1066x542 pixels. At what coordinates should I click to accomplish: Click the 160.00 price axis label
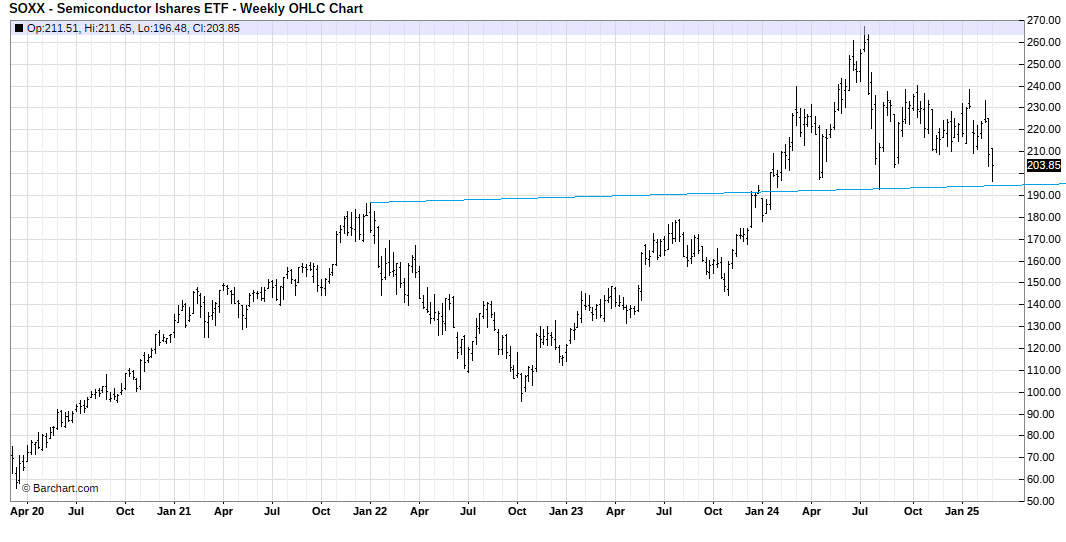(1045, 261)
